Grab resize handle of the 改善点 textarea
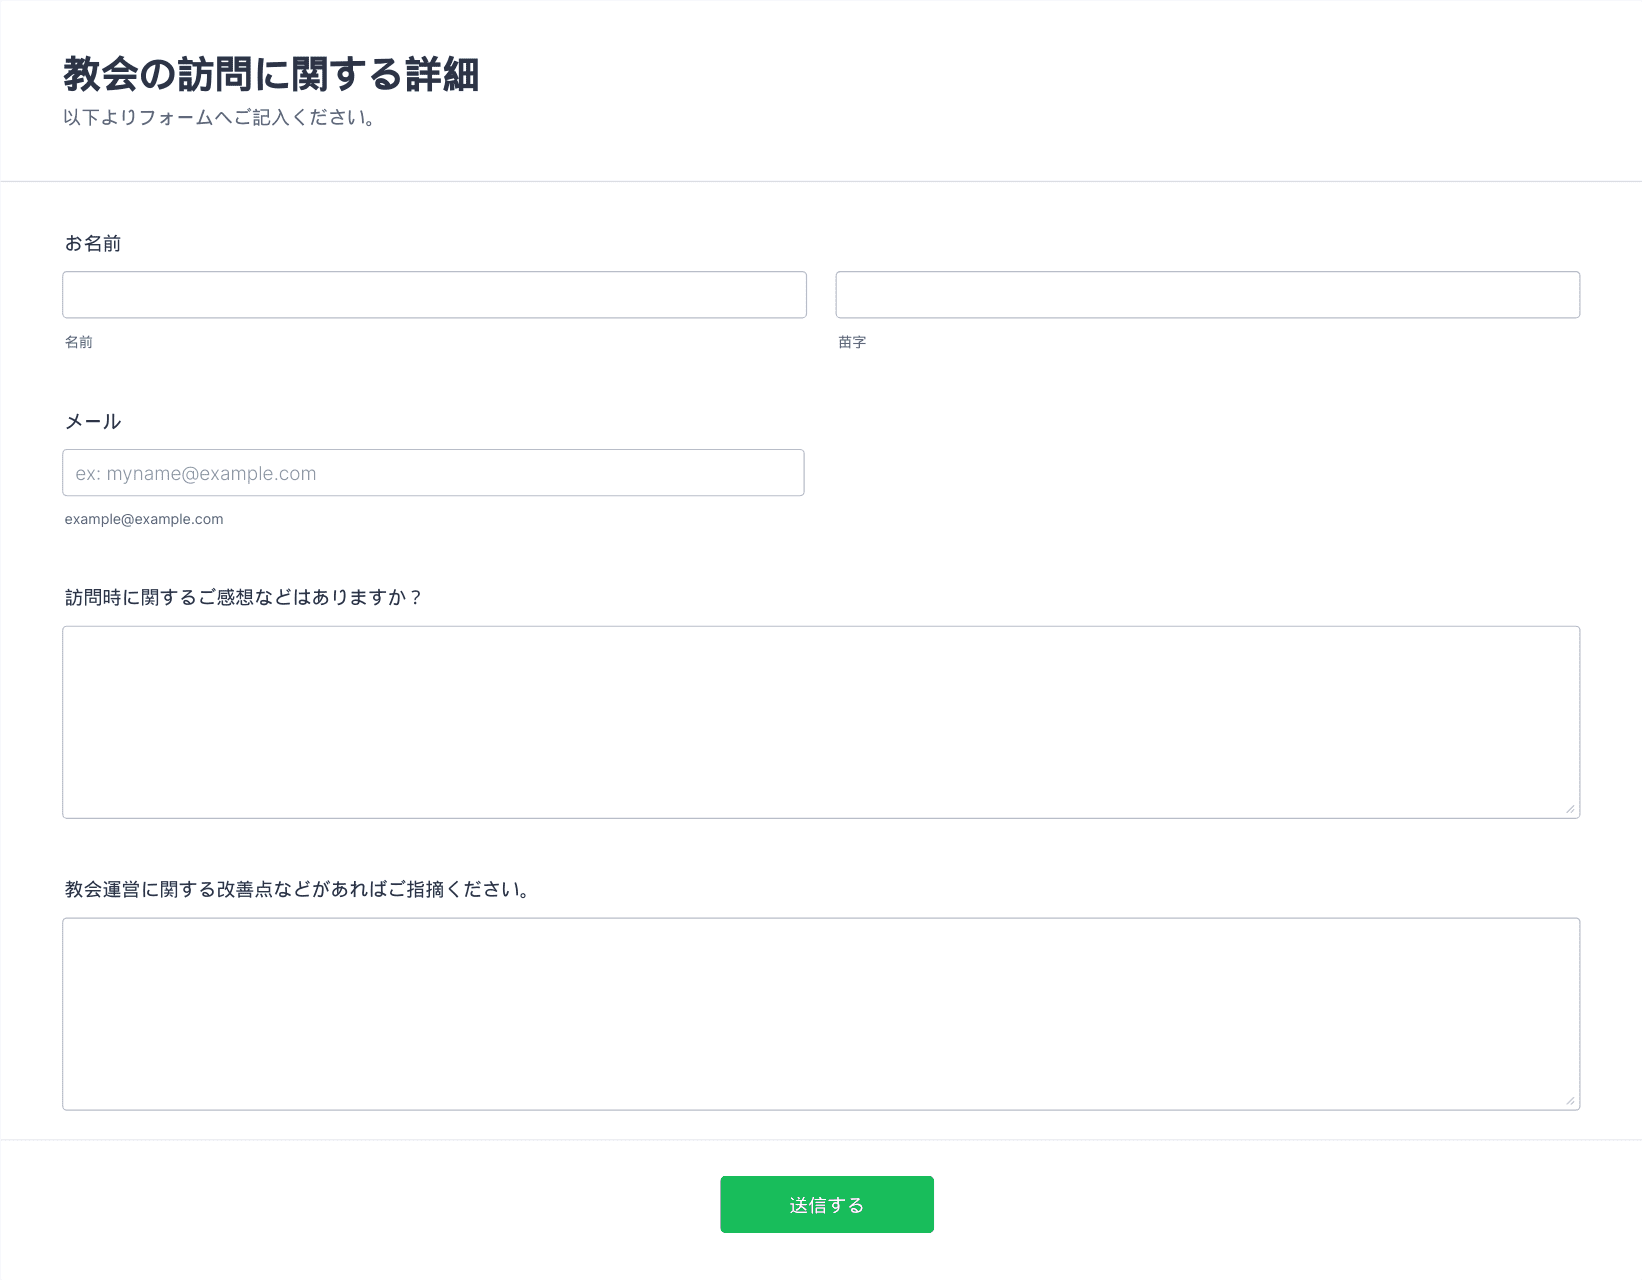Viewport: 1642px width, 1280px height. [x=1570, y=1100]
